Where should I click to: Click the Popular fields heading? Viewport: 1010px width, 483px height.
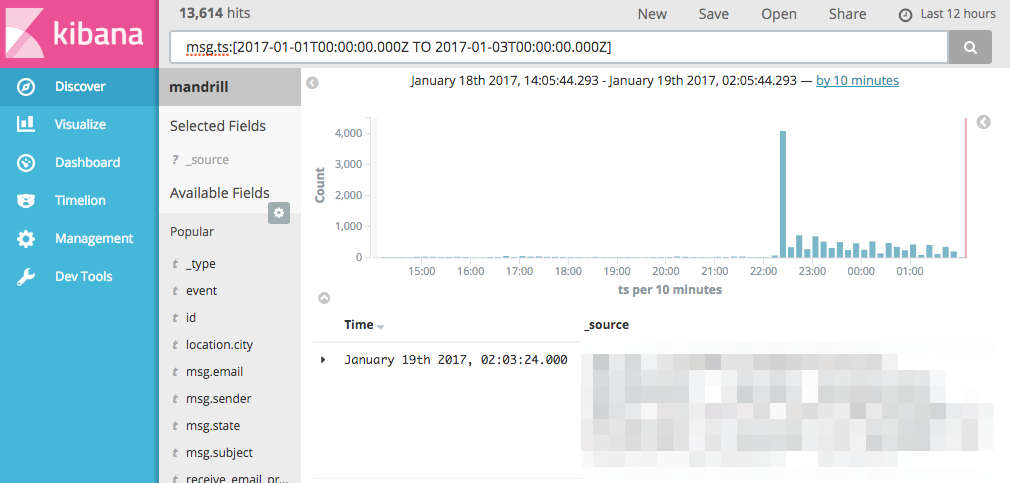[x=192, y=231]
